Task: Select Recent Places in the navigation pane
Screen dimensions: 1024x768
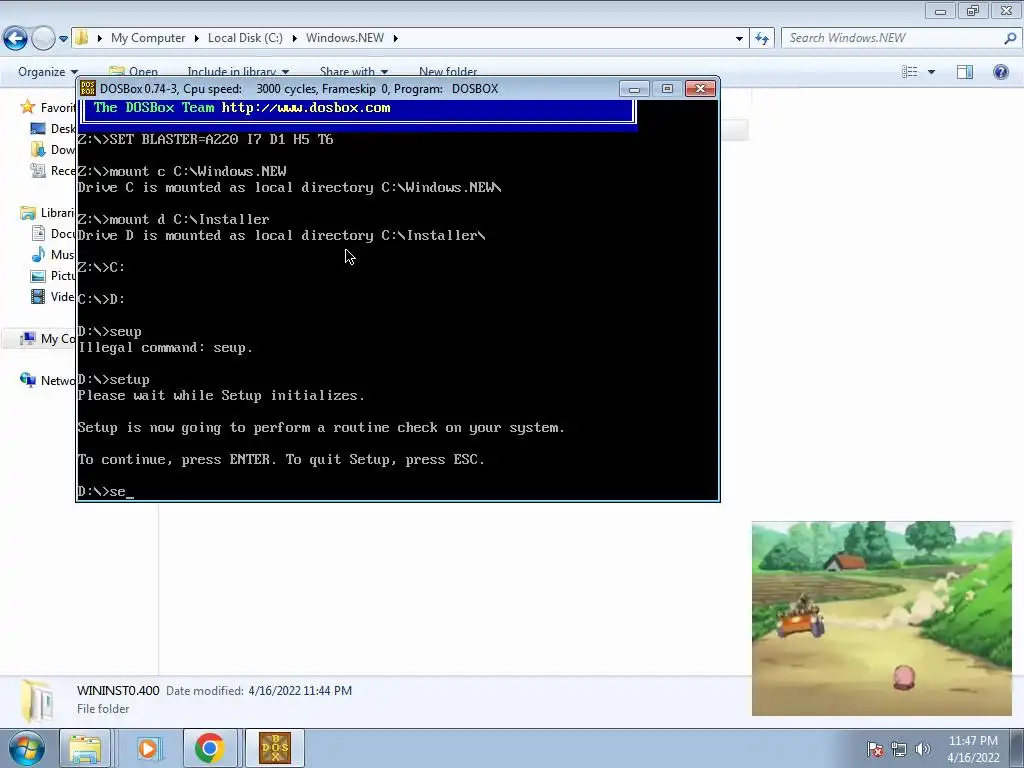Action: [52, 170]
